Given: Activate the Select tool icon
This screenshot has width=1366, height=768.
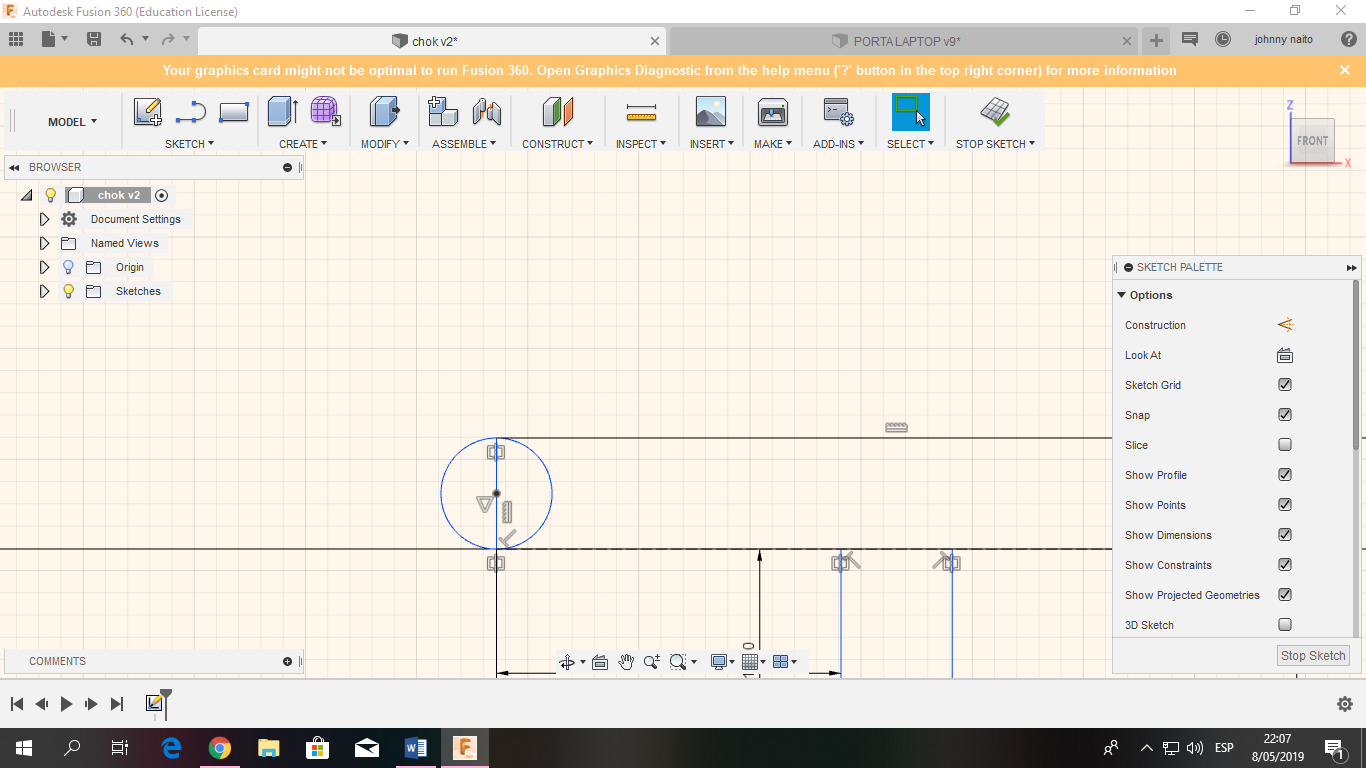Looking at the screenshot, I should pos(910,112).
